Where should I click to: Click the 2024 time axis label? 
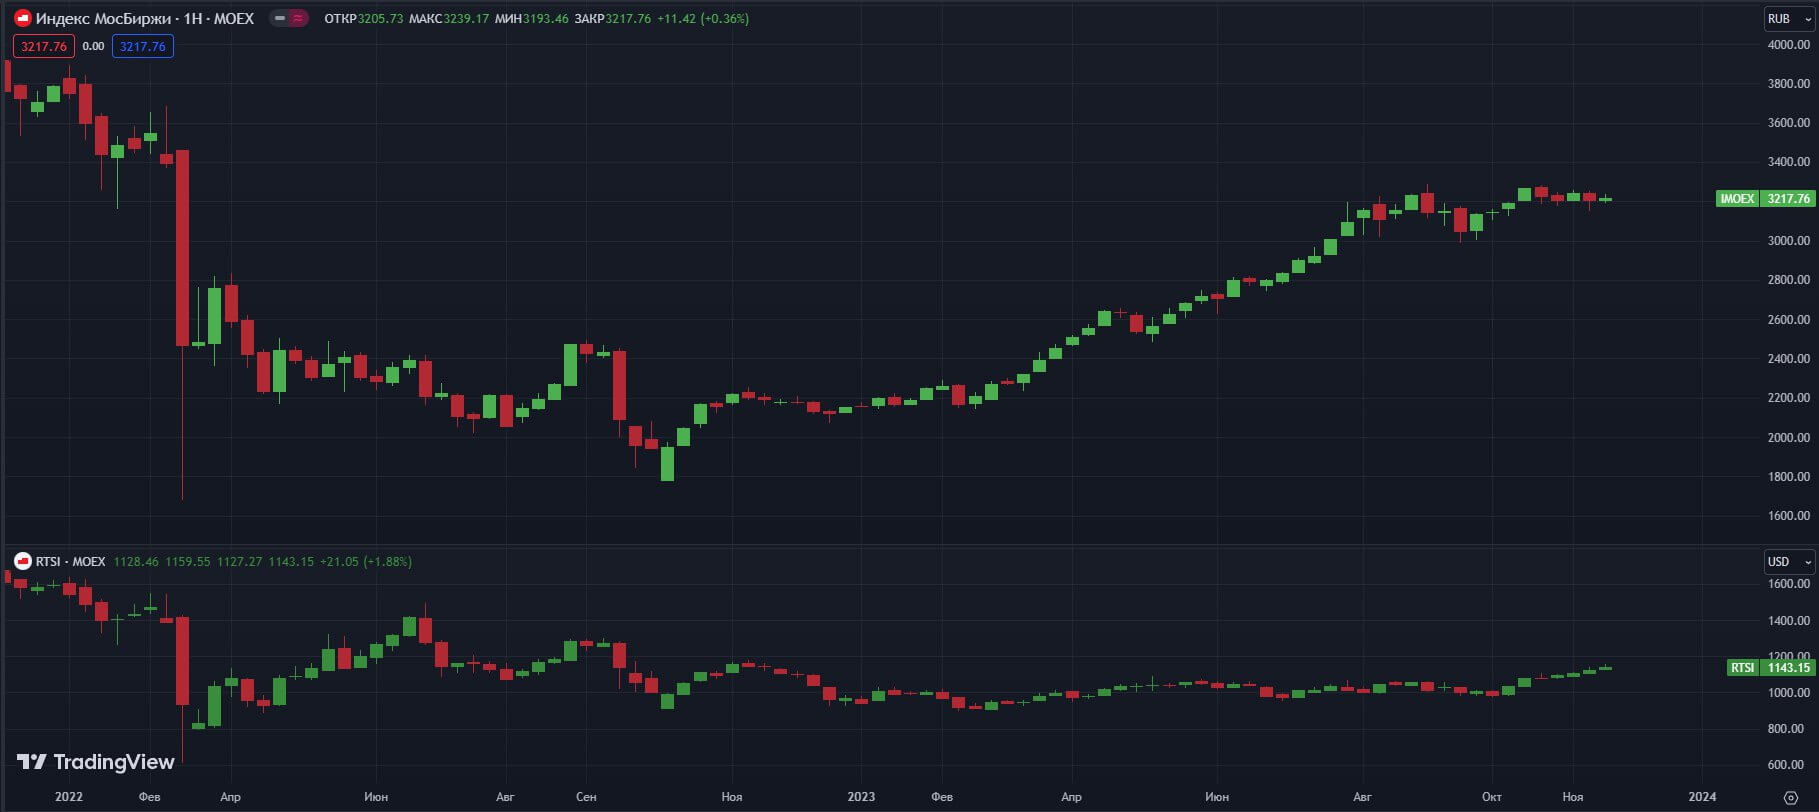pos(1702,797)
